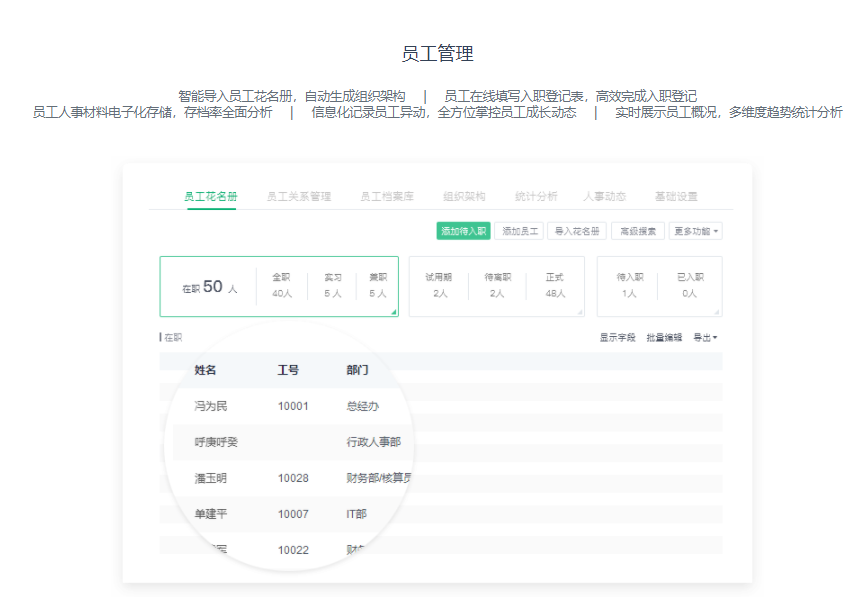Select the 待入职 1人 statistic
This screenshot has height=597, width=853.
coord(630,286)
